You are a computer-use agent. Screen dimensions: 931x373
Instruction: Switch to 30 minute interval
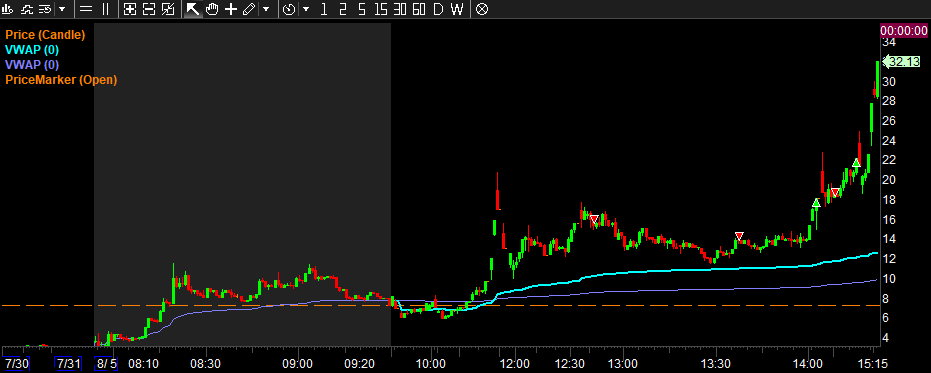point(400,9)
